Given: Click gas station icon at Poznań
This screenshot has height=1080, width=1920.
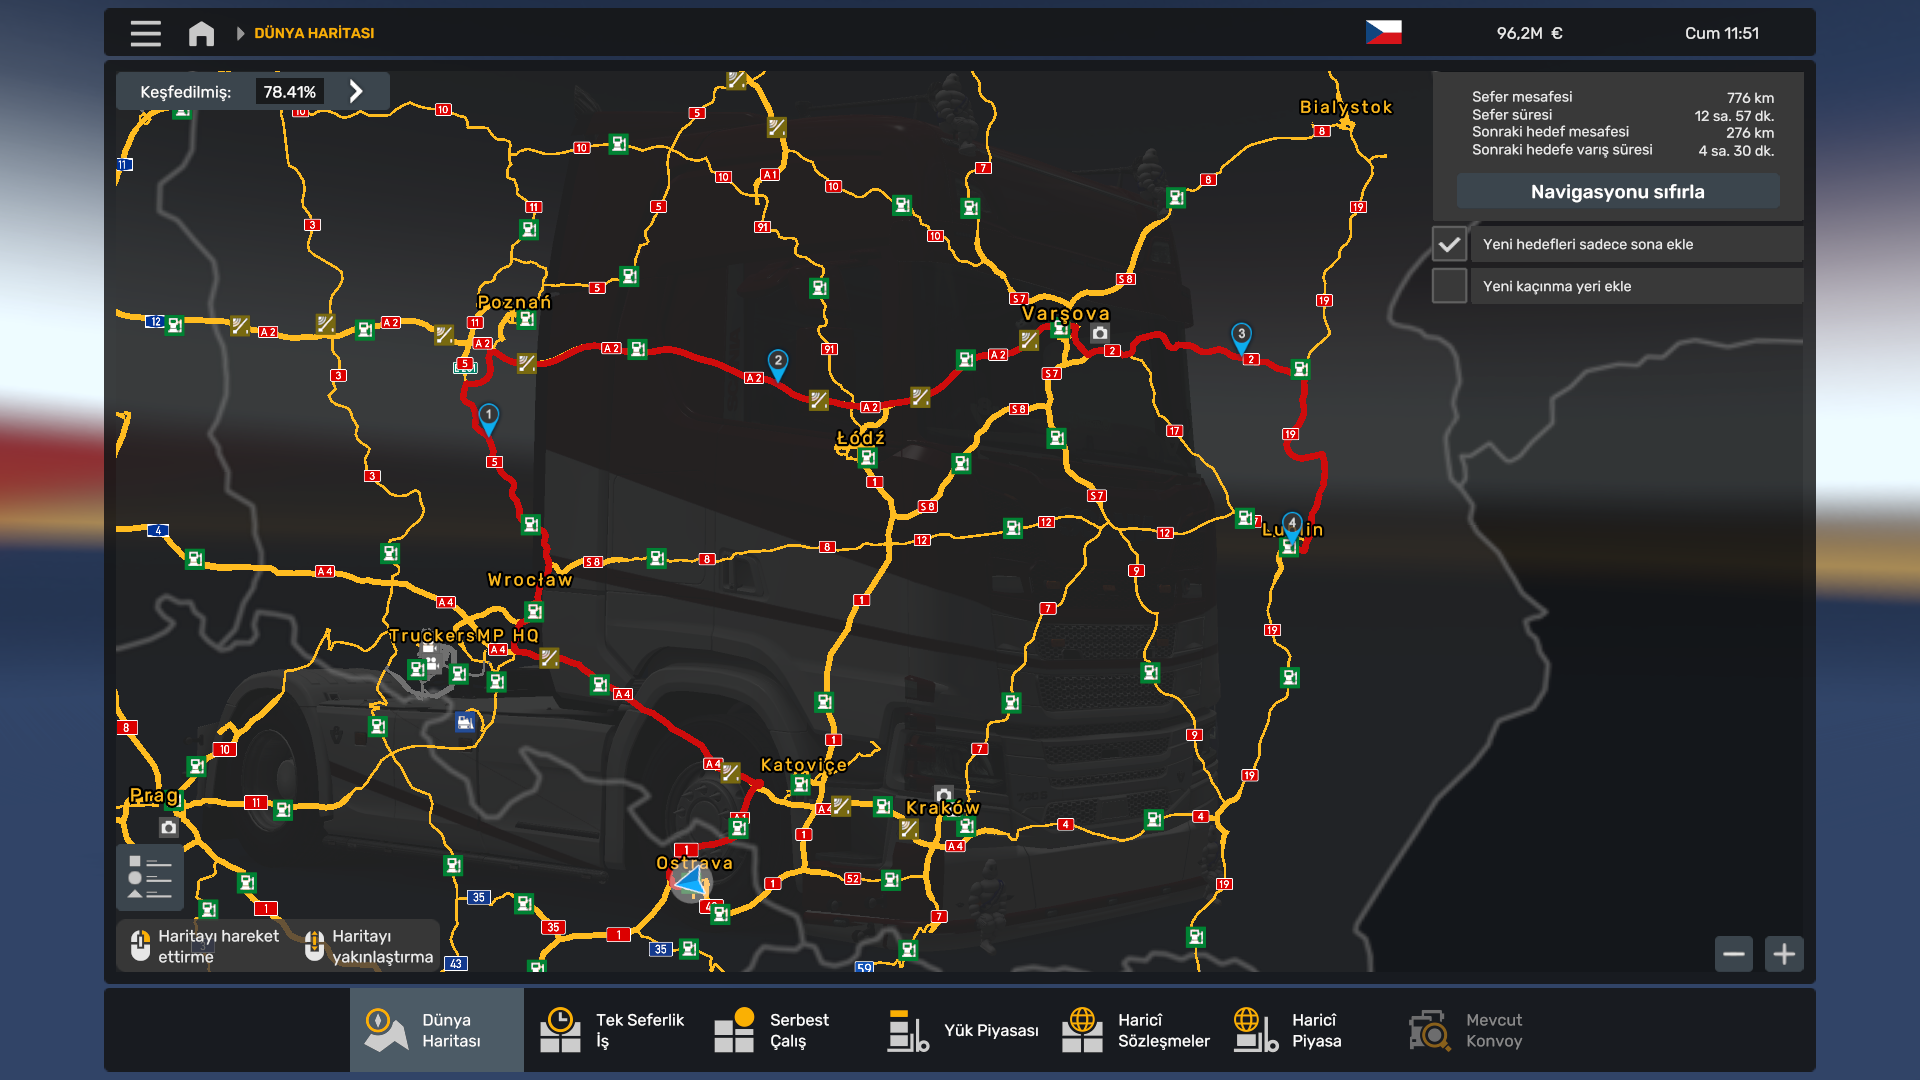Looking at the screenshot, I should tap(527, 320).
